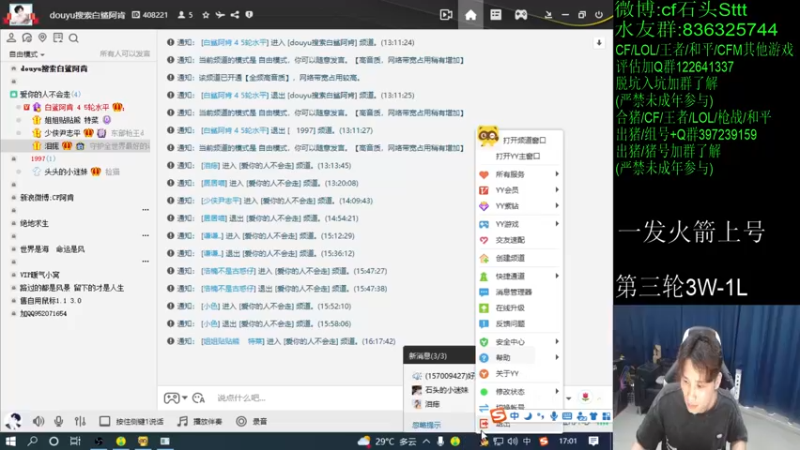Open the audio mixer settings icon
This screenshot has width=800, height=450.
point(80,421)
